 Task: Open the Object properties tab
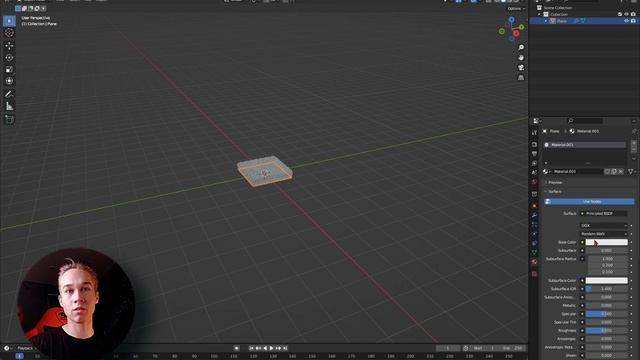coord(534,206)
